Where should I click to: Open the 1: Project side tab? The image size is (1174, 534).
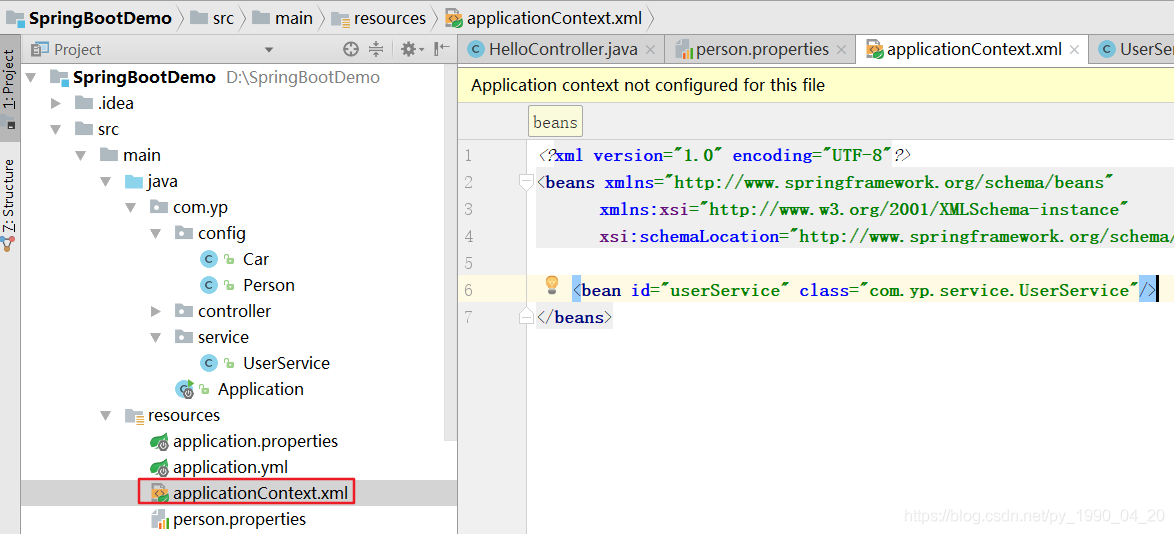point(10,88)
